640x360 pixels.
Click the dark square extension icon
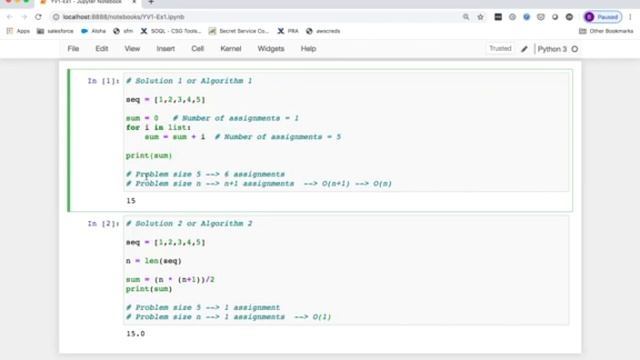[x=498, y=17]
